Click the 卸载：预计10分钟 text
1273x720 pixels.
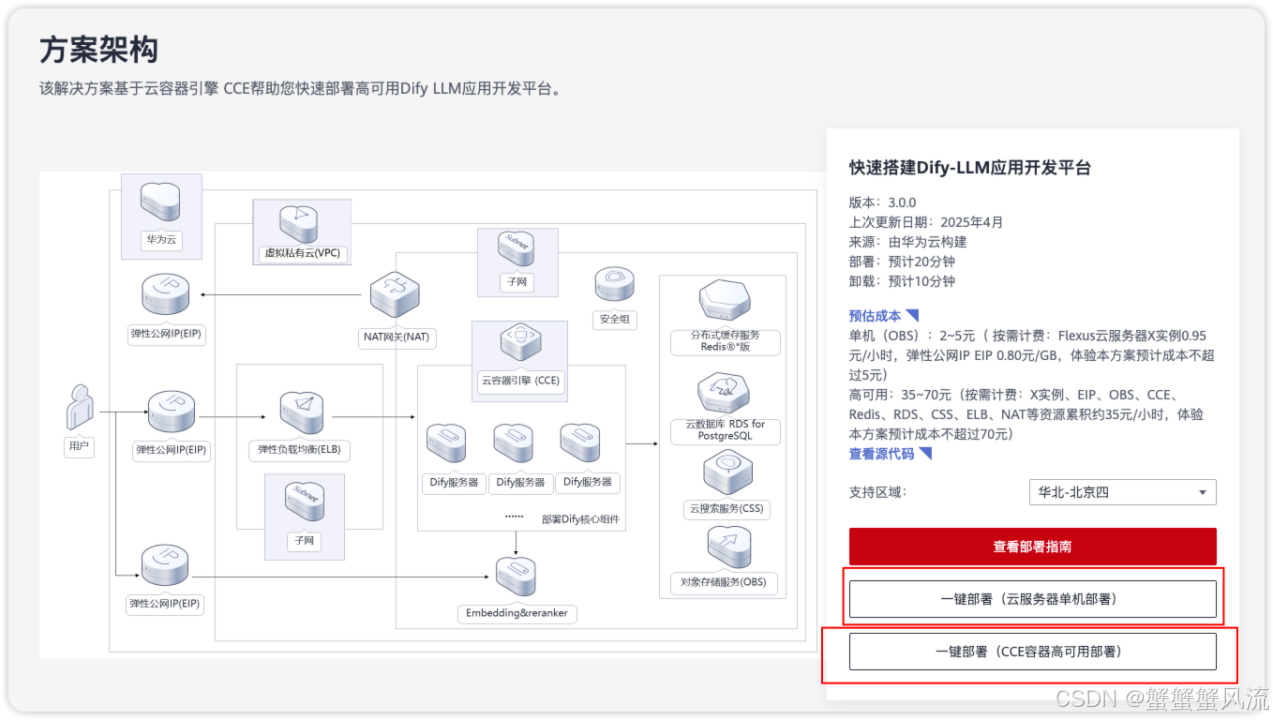pyautogui.click(x=902, y=282)
